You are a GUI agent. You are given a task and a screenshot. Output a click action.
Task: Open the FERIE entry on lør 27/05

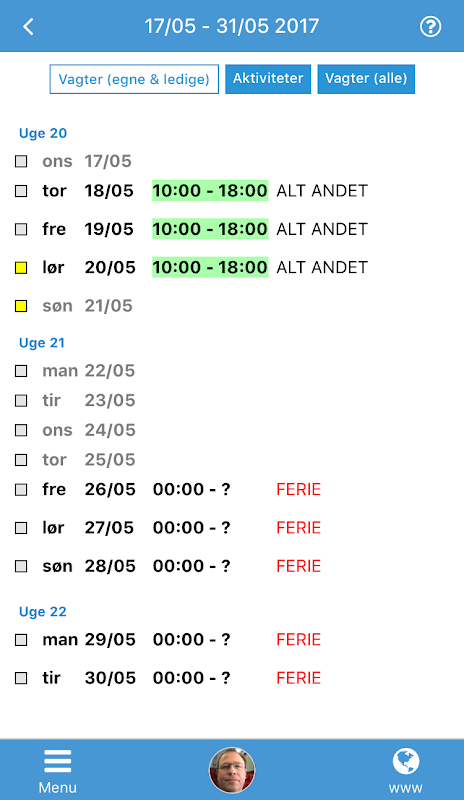coord(299,528)
